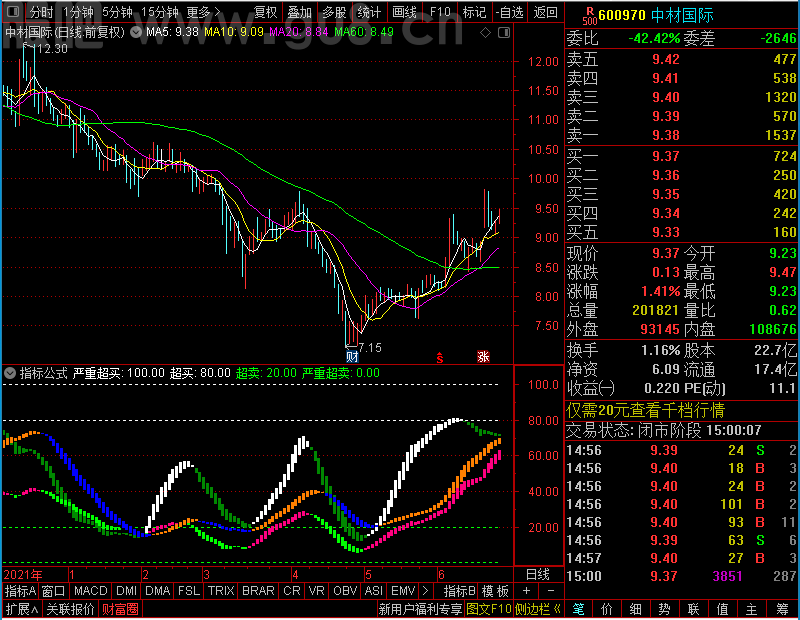Click the 标记 mark button

pyautogui.click(x=474, y=12)
